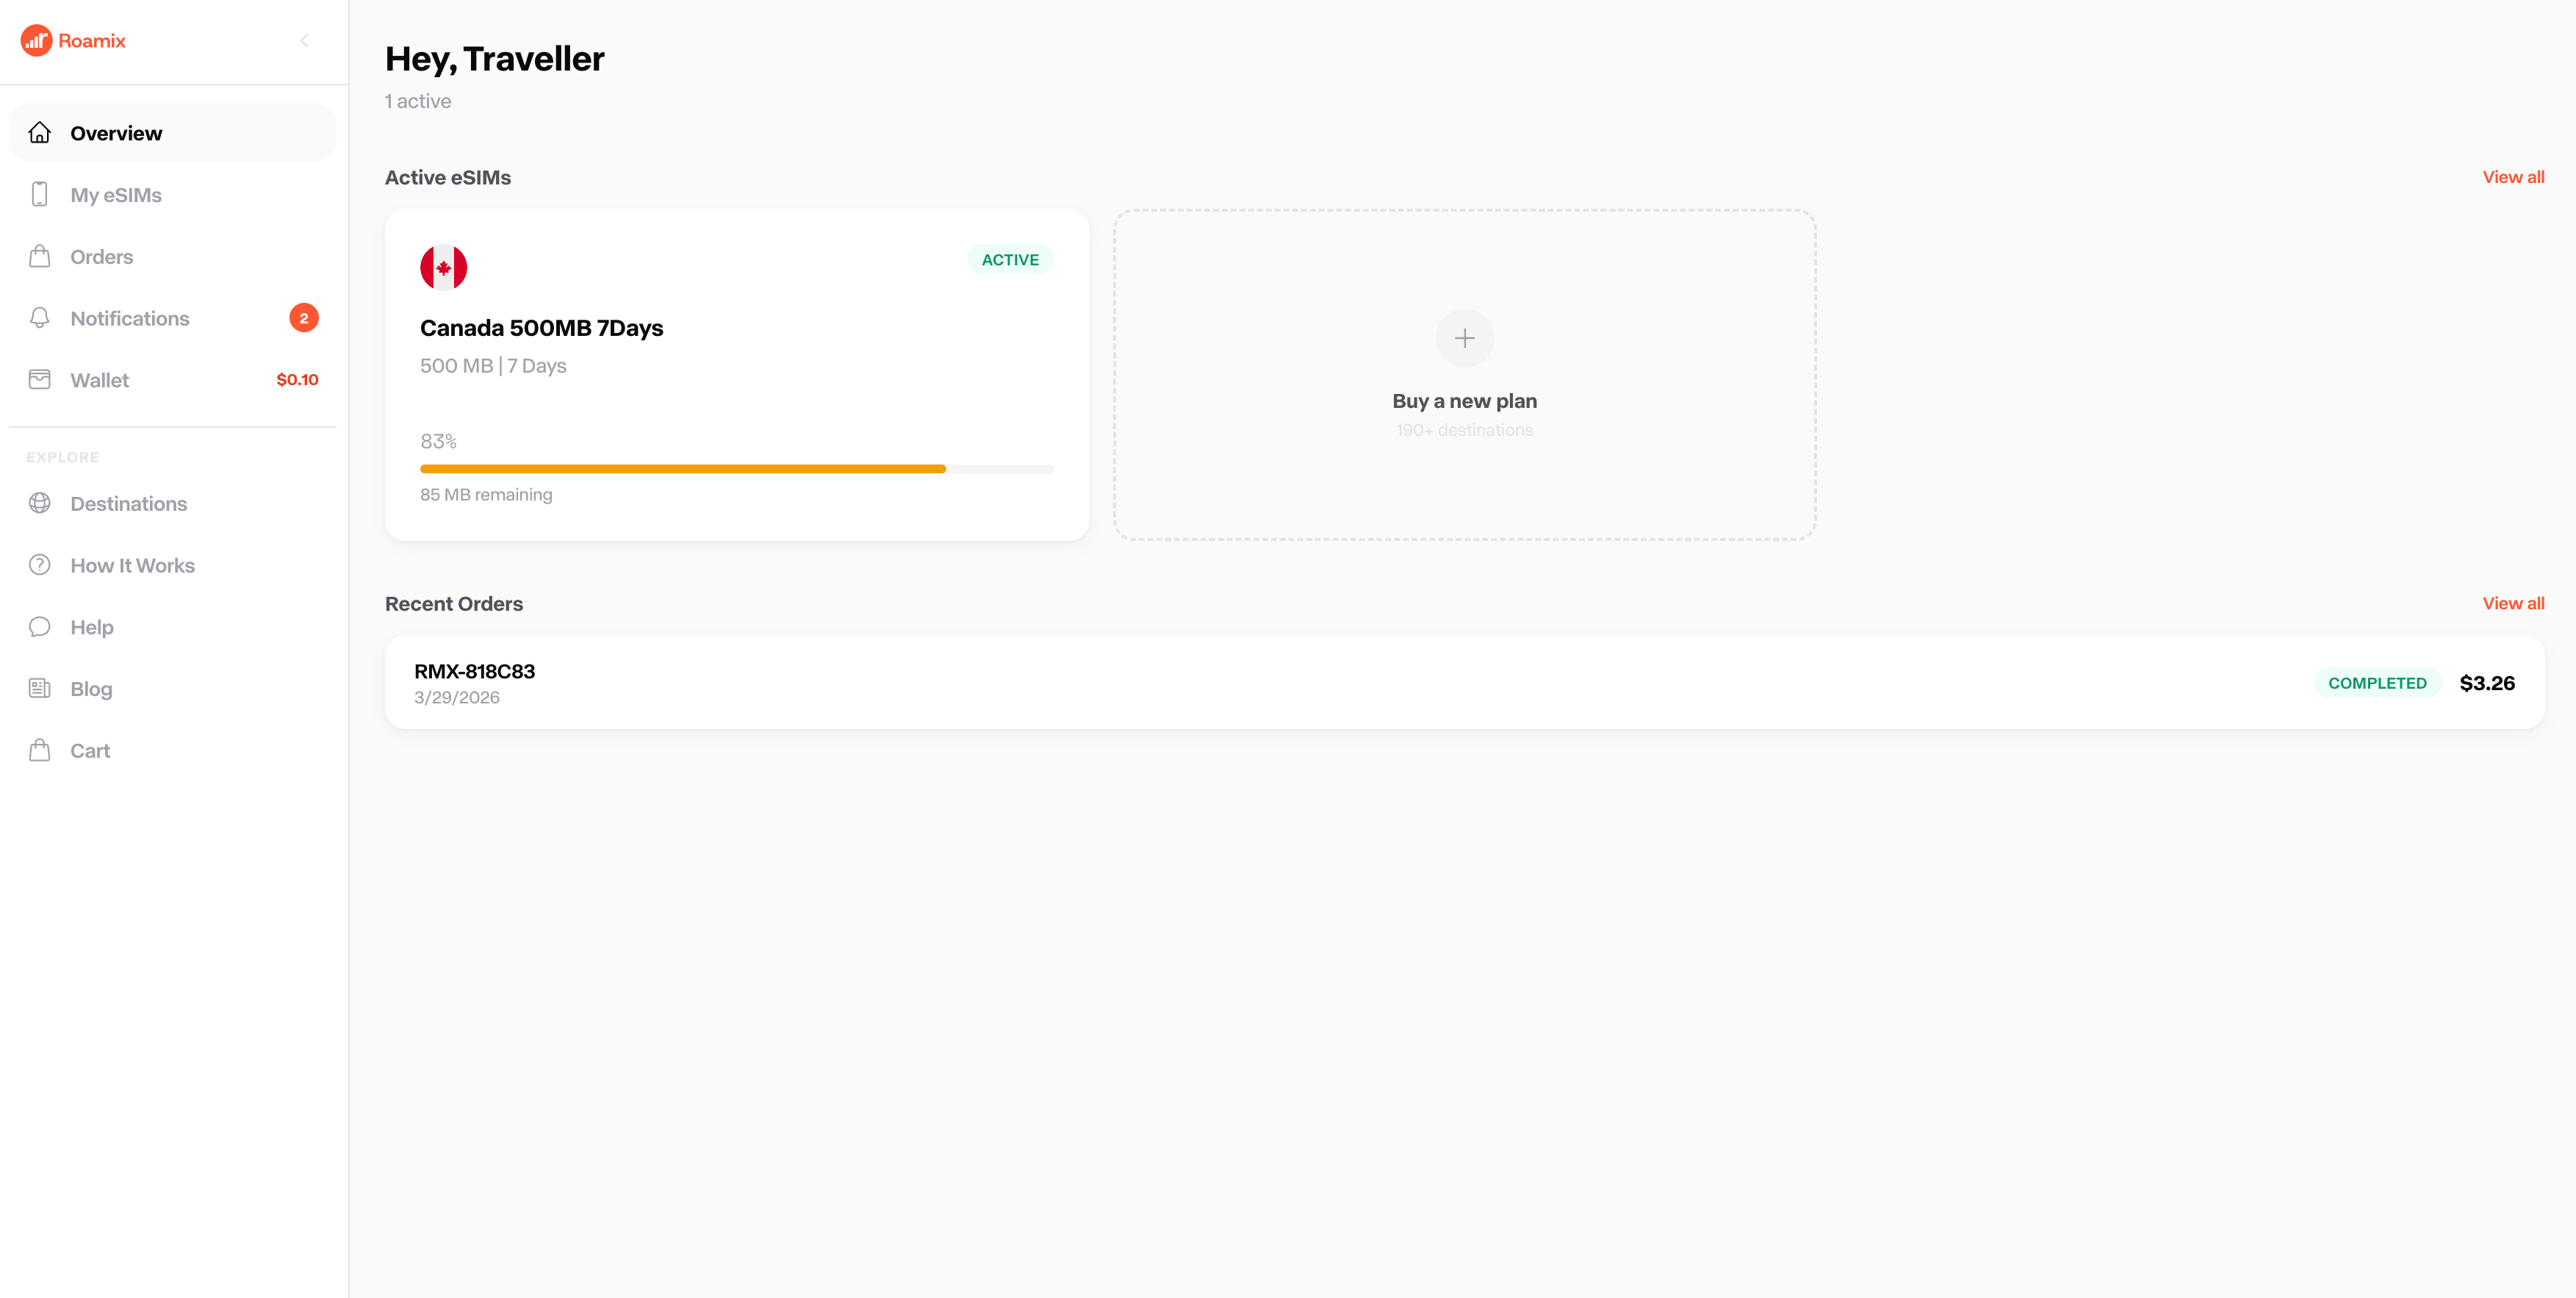2576x1298 pixels.
Task: Click View all for Recent Orders
Action: tap(2512, 603)
